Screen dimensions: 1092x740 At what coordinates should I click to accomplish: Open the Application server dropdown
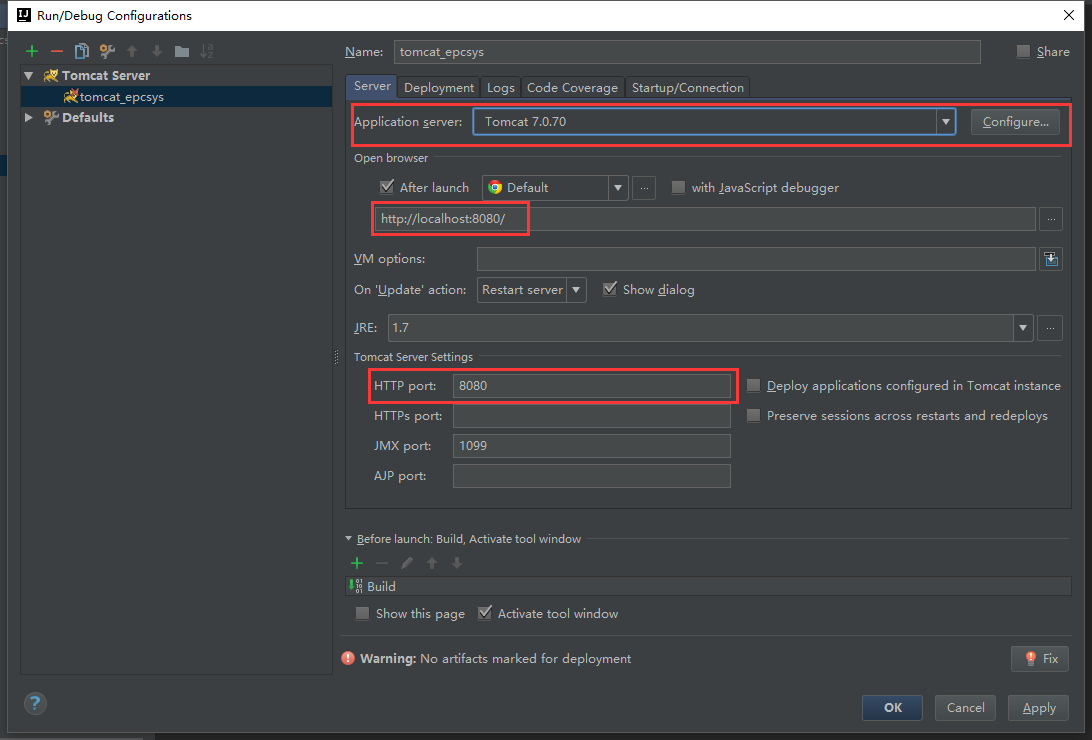[945, 122]
